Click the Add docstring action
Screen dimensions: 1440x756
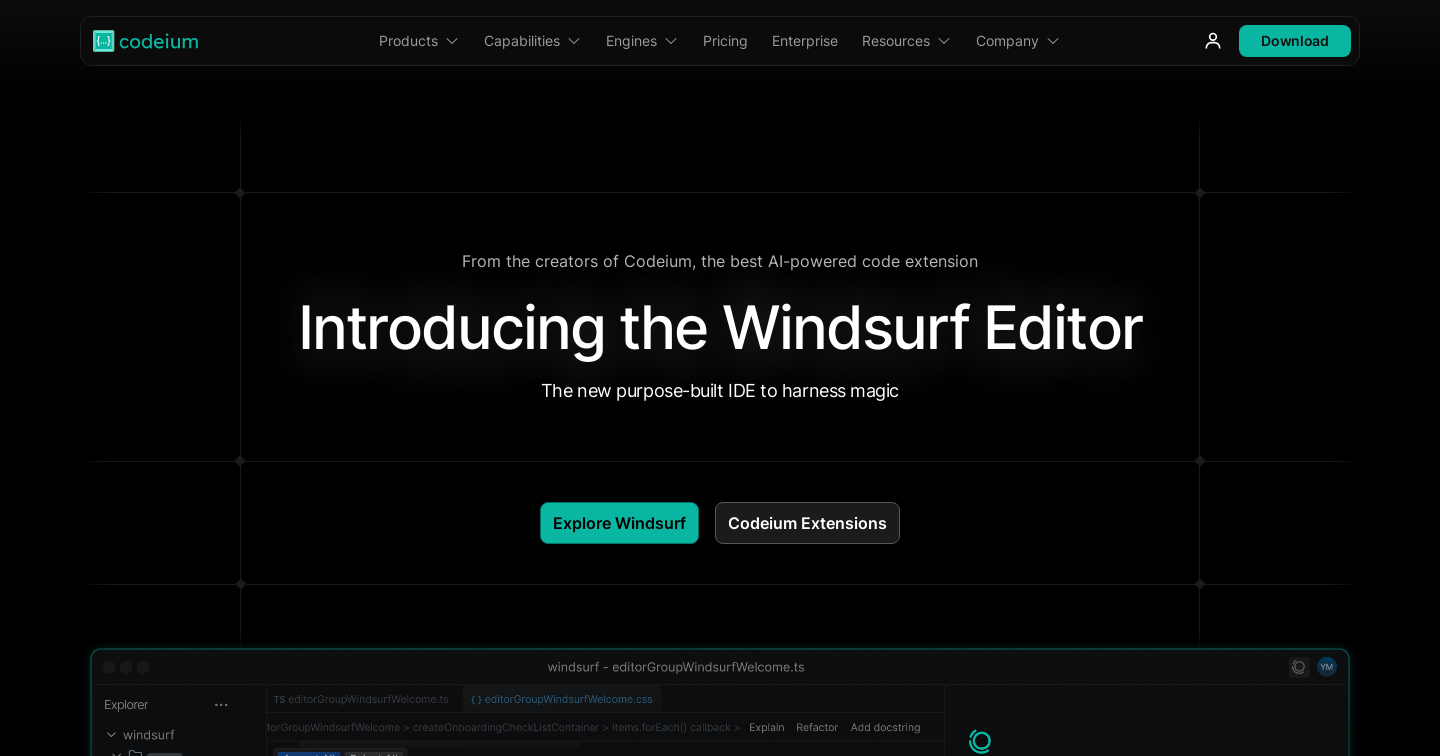point(886,727)
